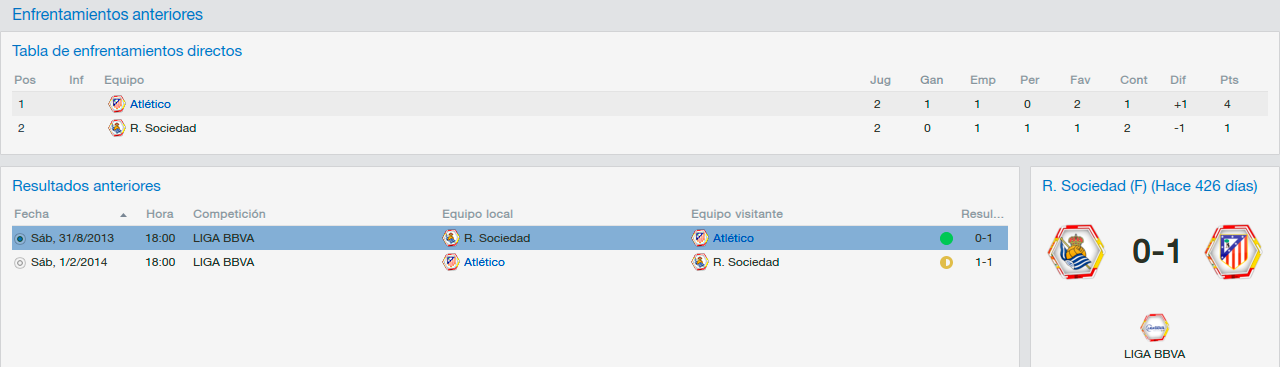The width and height of the screenshot is (1280, 367).
Task: Select the Sáb, 31/8/2013 match radio button
Action: coord(20,238)
